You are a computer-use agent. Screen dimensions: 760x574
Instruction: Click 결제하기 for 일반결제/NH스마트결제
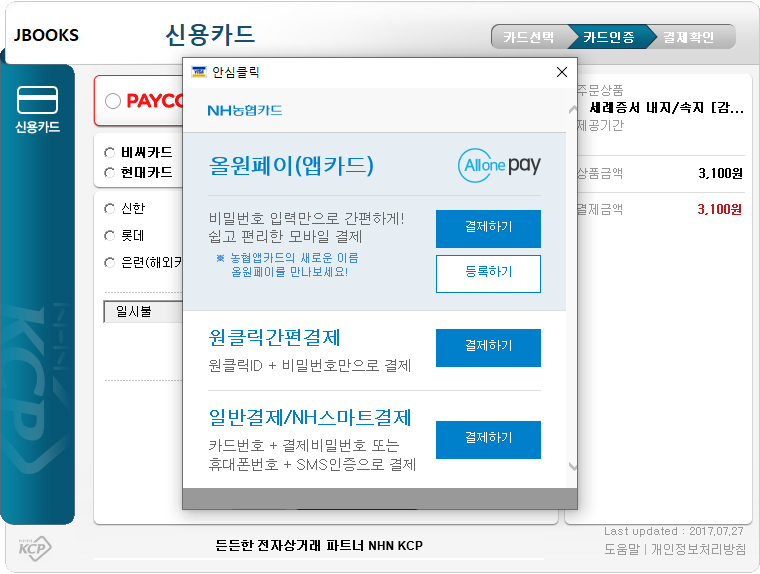coord(488,440)
